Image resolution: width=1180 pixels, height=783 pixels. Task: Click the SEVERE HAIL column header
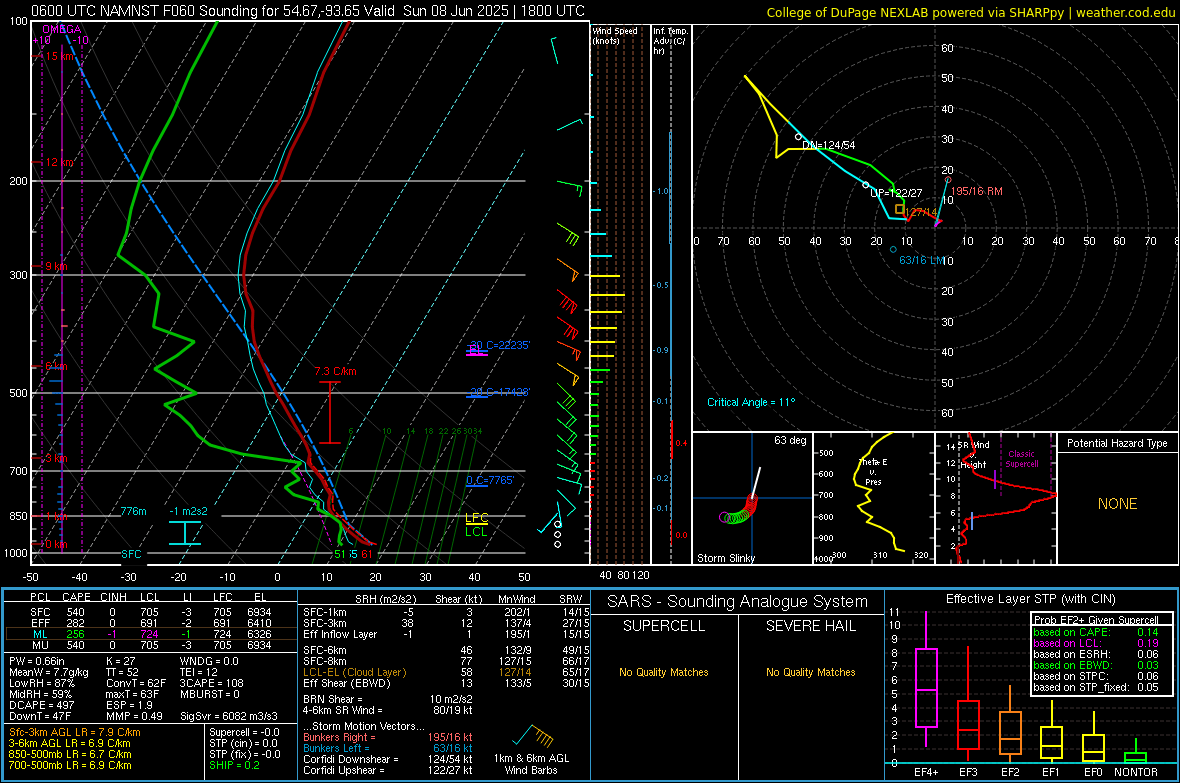tap(810, 626)
